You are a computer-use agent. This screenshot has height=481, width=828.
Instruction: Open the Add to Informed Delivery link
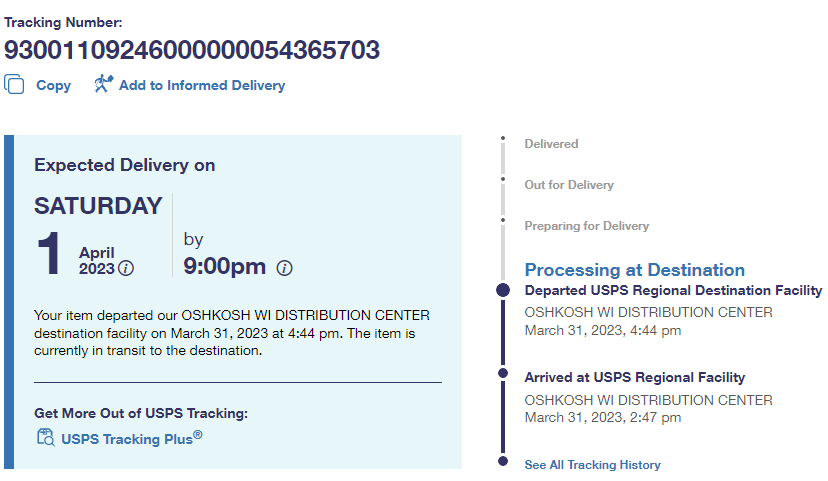click(x=201, y=86)
